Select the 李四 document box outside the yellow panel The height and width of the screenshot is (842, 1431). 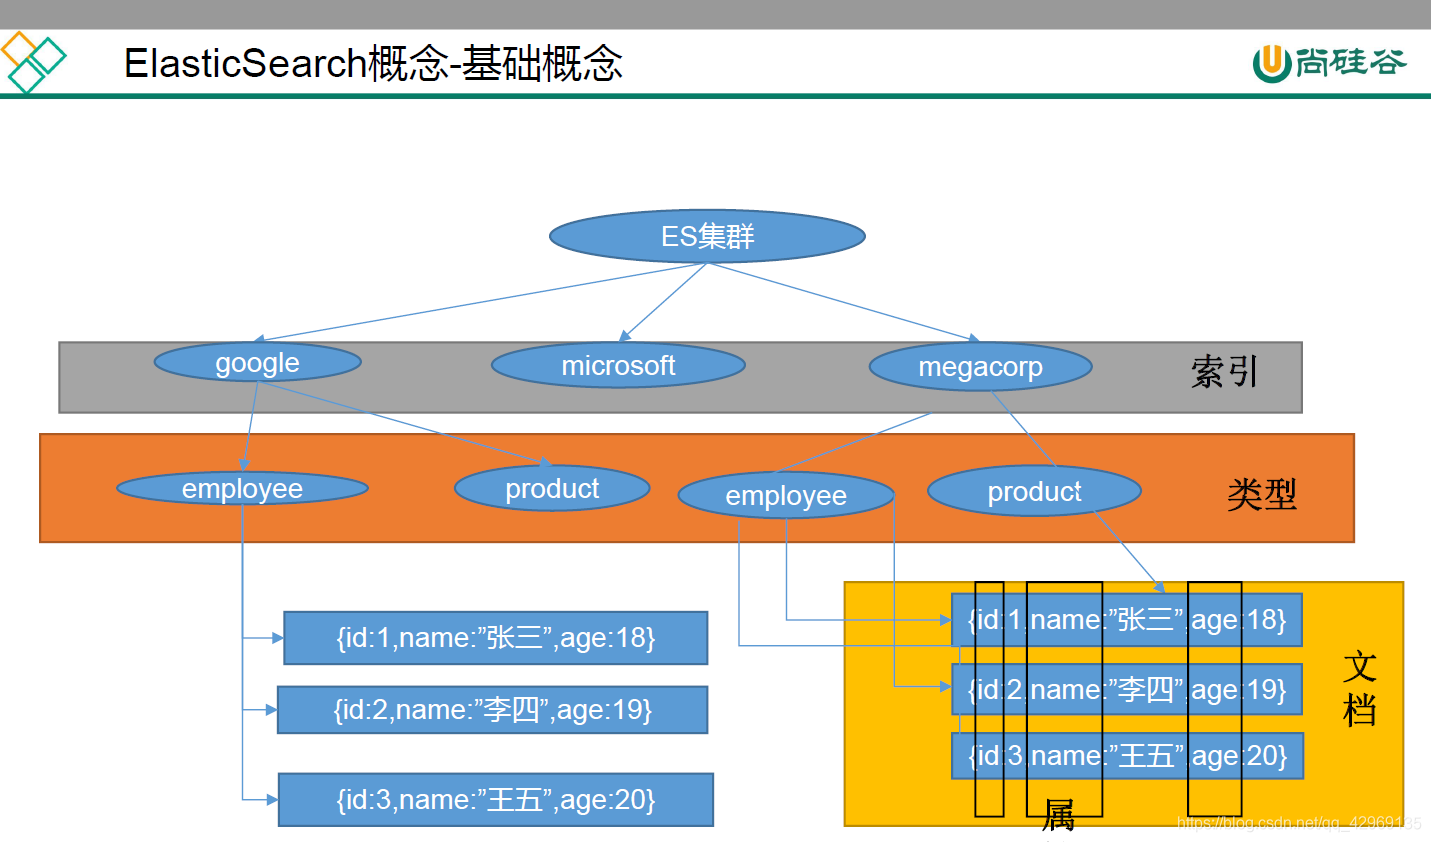(492, 710)
